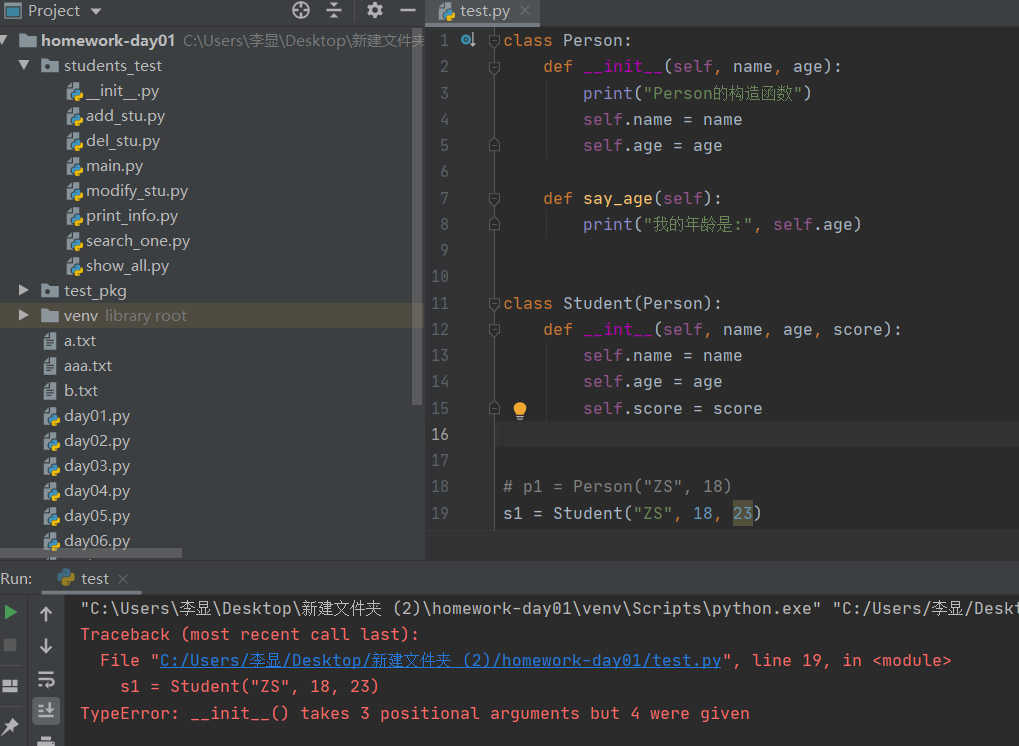Fold Person __init__ method at line 2
Viewport: 1019px width, 746px height.
coord(494,67)
